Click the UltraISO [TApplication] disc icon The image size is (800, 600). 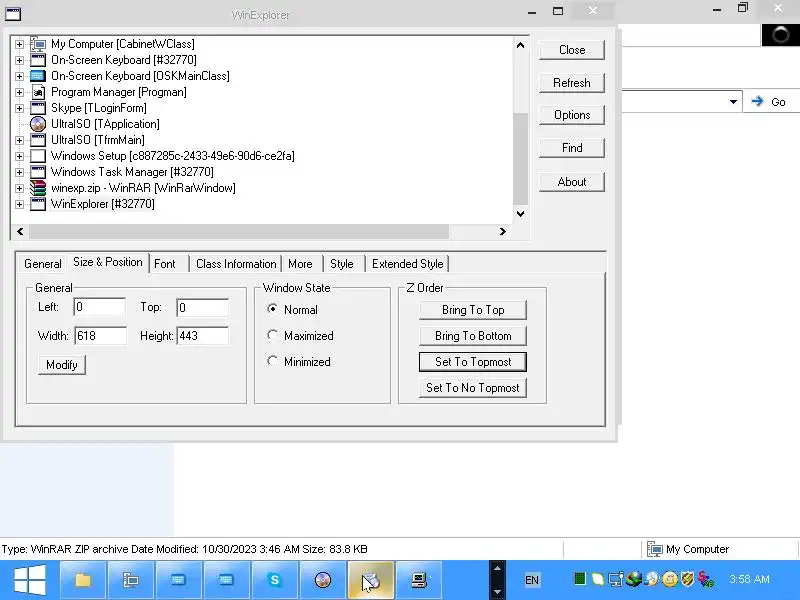tap(38, 124)
